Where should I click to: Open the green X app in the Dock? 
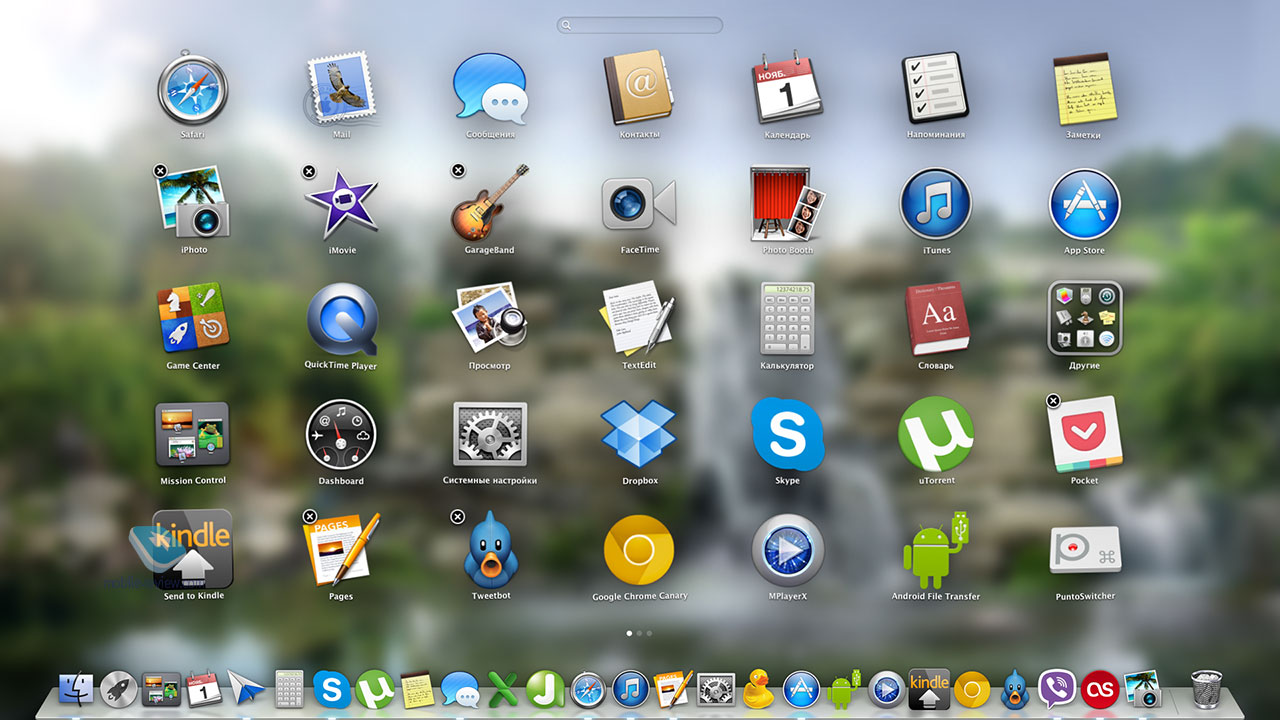point(502,689)
